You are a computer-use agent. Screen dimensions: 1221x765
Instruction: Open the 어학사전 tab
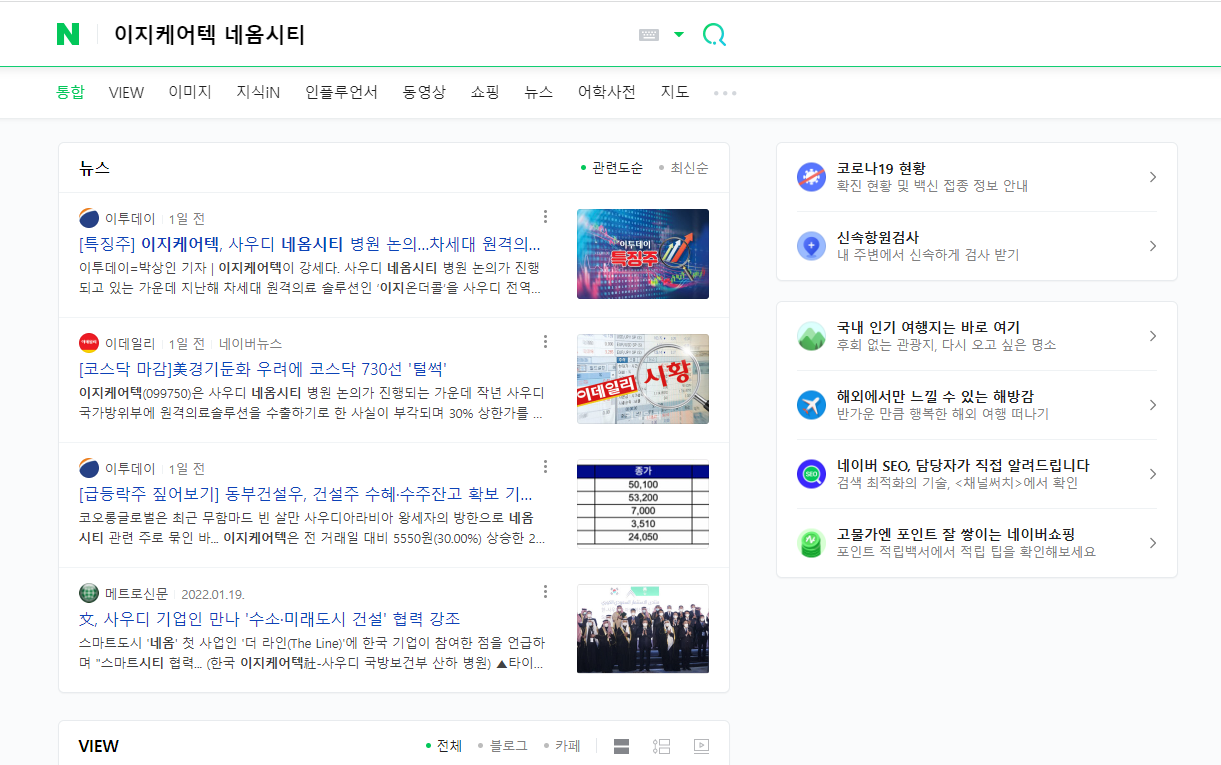pyautogui.click(x=606, y=92)
